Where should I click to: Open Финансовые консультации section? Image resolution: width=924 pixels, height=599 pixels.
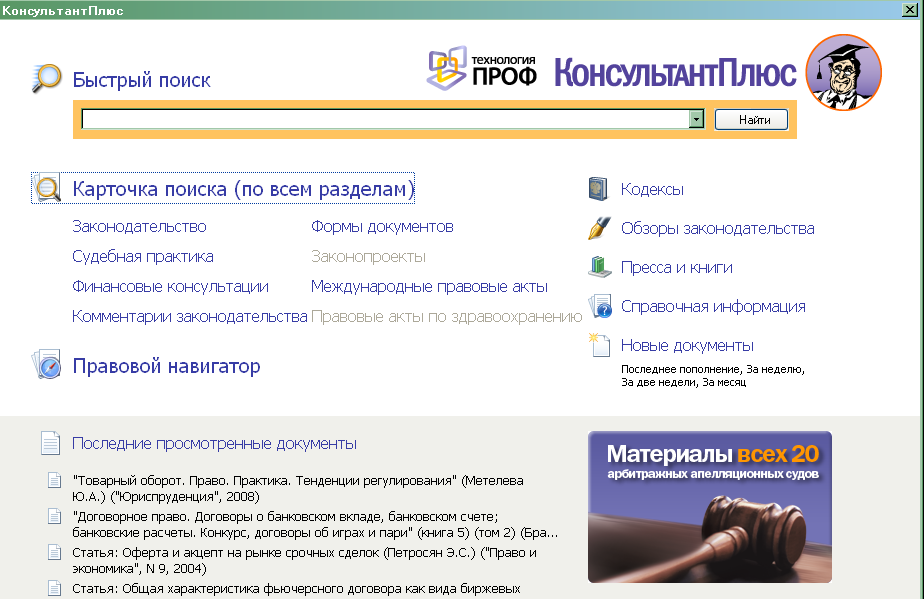[x=170, y=287]
